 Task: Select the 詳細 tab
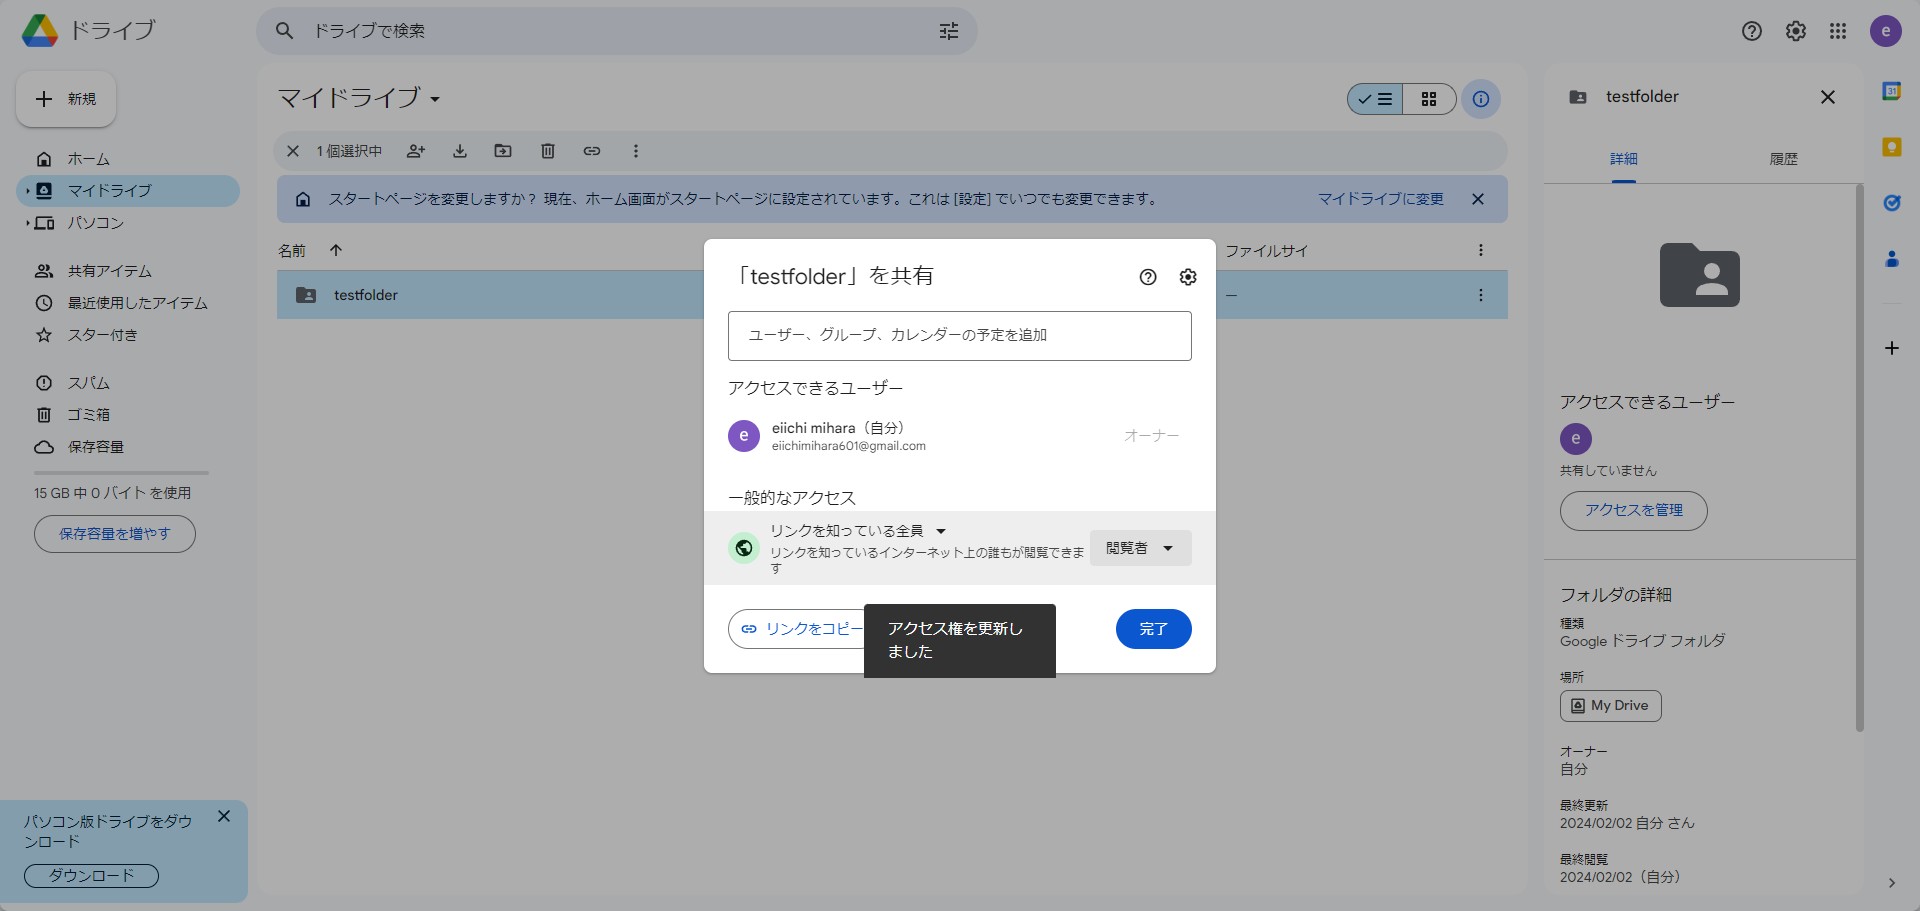(x=1623, y=159)
